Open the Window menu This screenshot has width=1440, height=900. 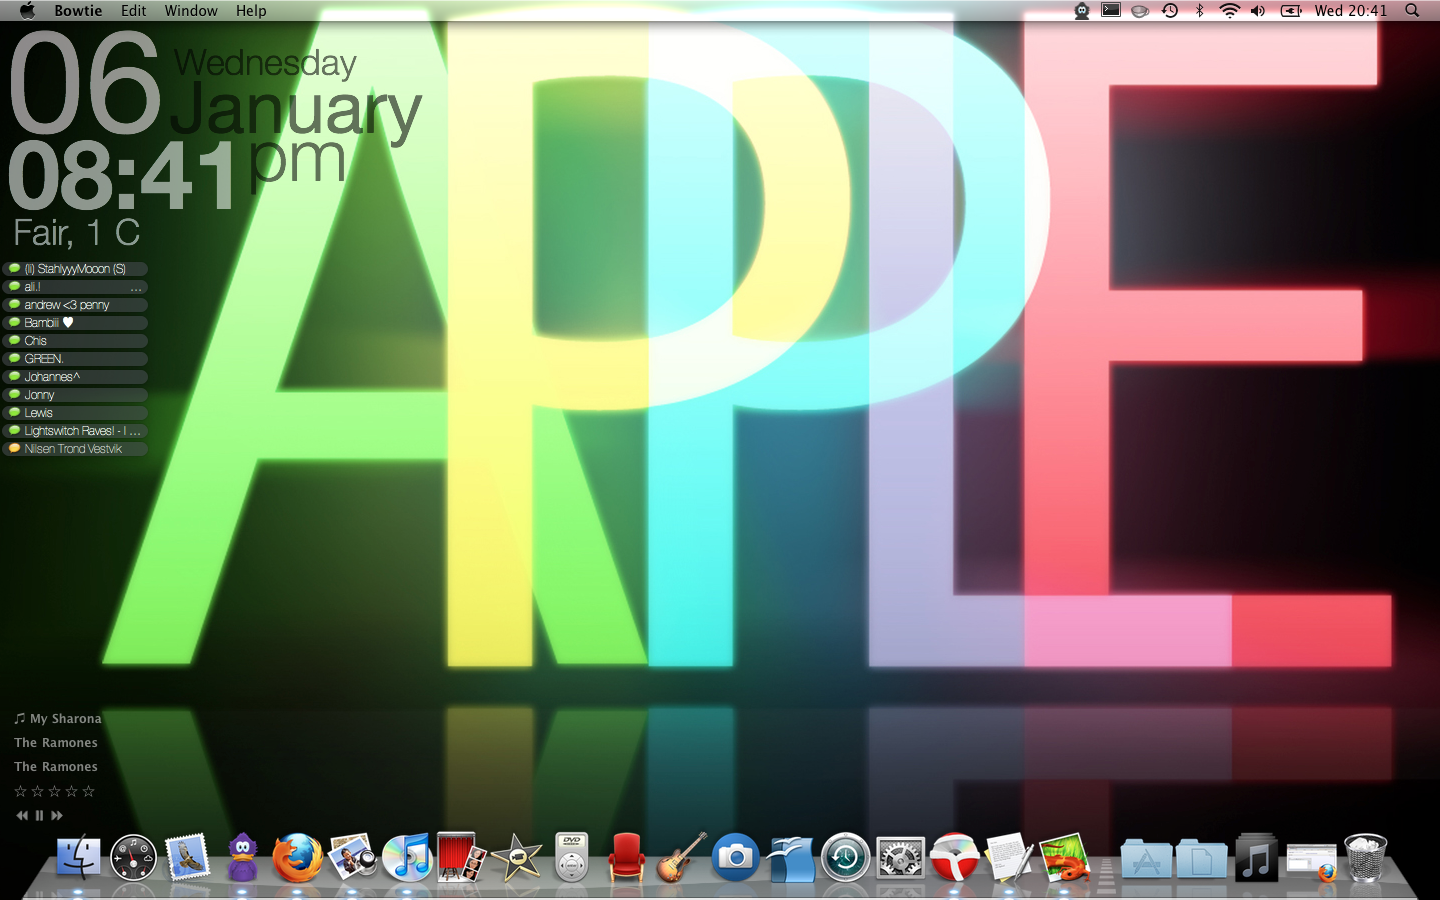pos(191,10)
